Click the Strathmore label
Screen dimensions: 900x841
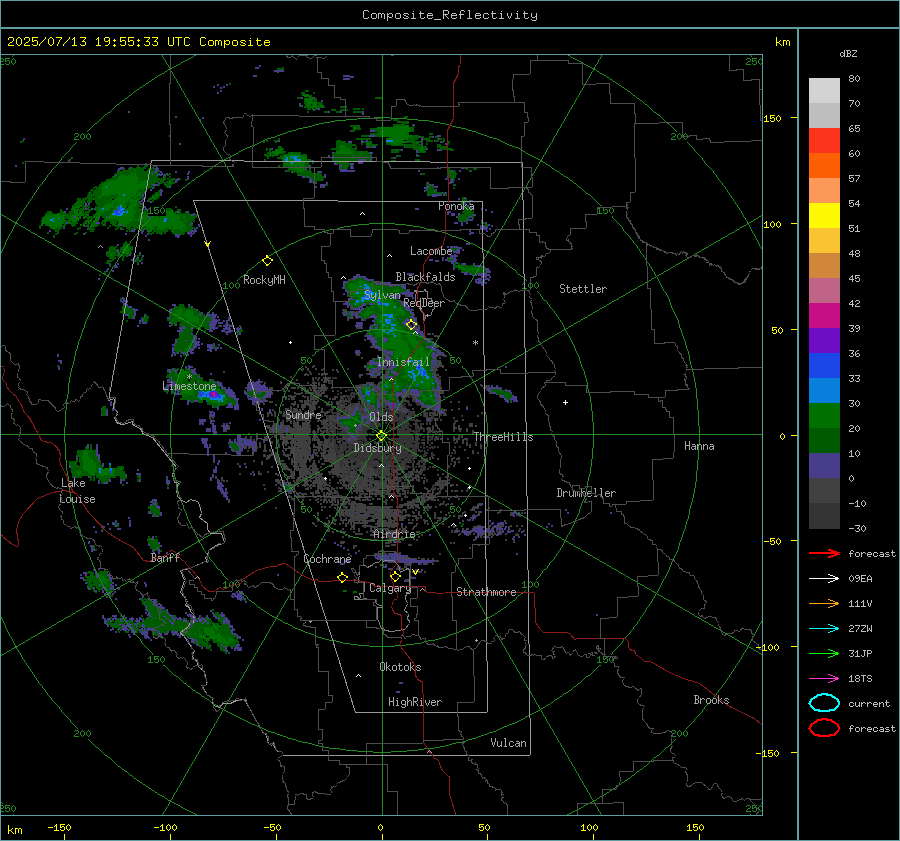486,592
